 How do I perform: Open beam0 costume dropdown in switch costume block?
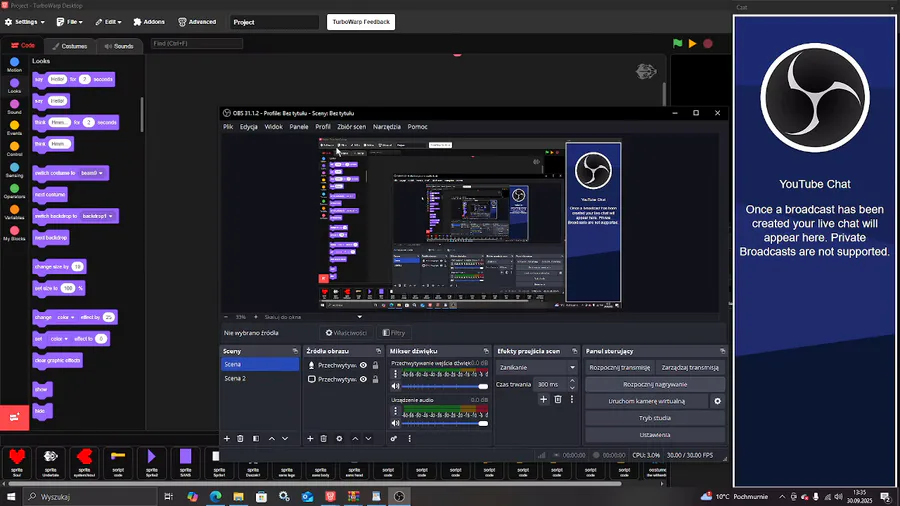92,173
